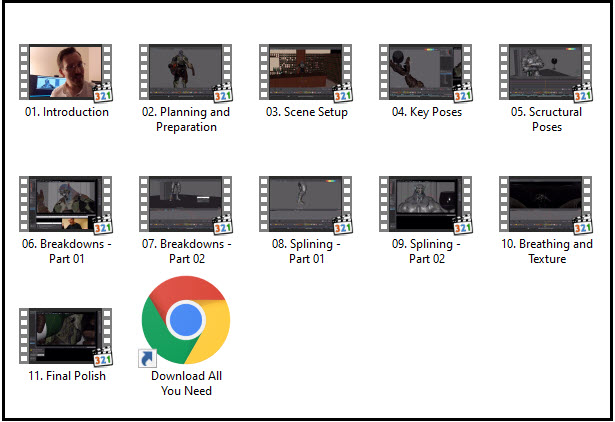Viewport: 615px width, 422px height.
Task: Click the '01. Introduction' file name
Action: click(67, 112)
